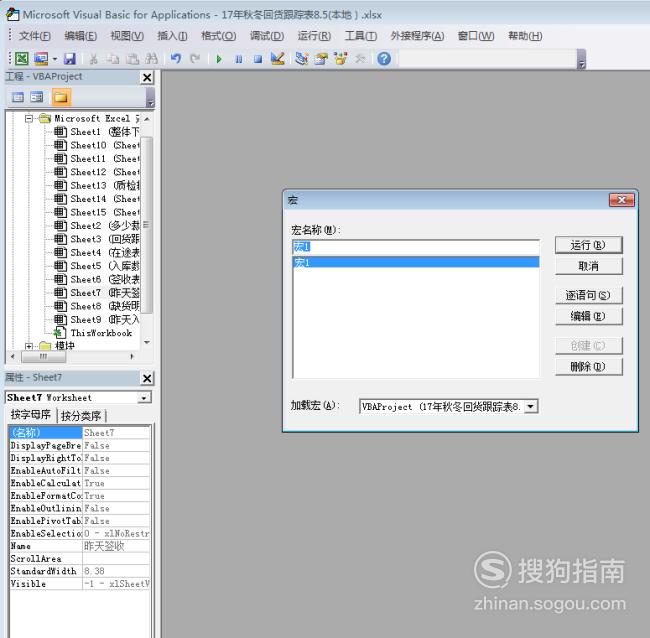
Task: Switch to the 按分类序 tab
Action: pos(81,416)
